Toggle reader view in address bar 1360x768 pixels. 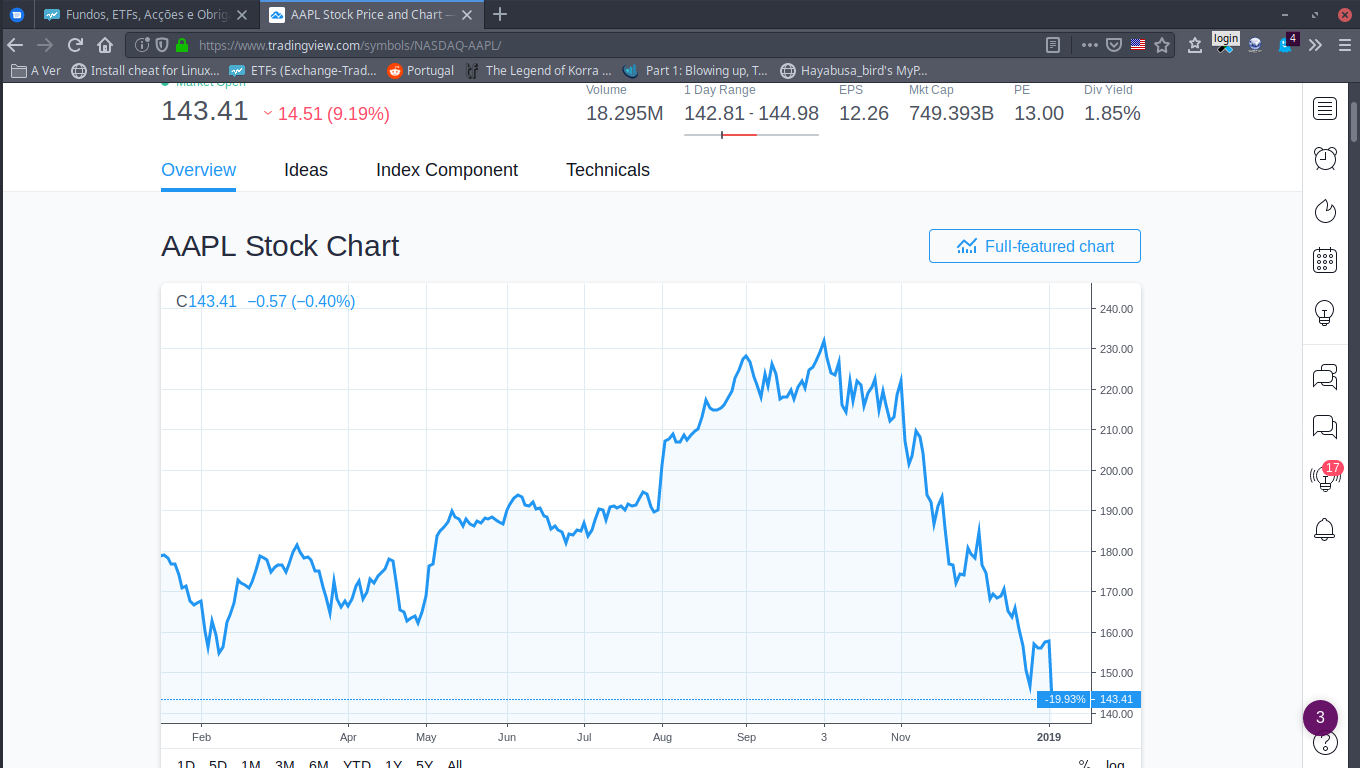coord(1053,45)
